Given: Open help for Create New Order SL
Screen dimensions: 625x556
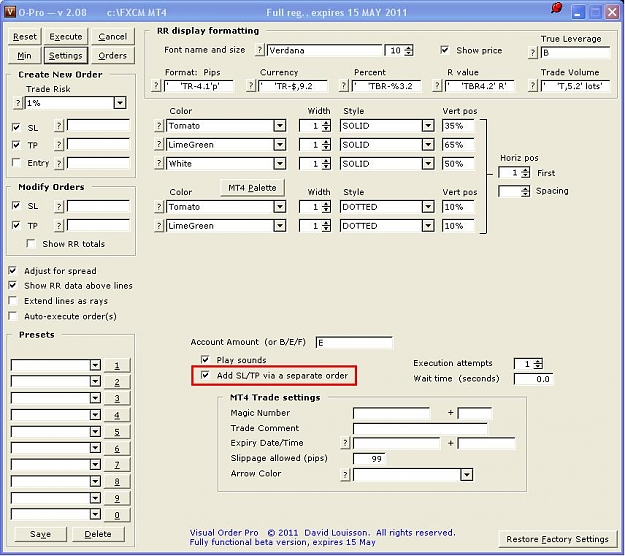Looking at the screenshot, I should pos(59,126).
